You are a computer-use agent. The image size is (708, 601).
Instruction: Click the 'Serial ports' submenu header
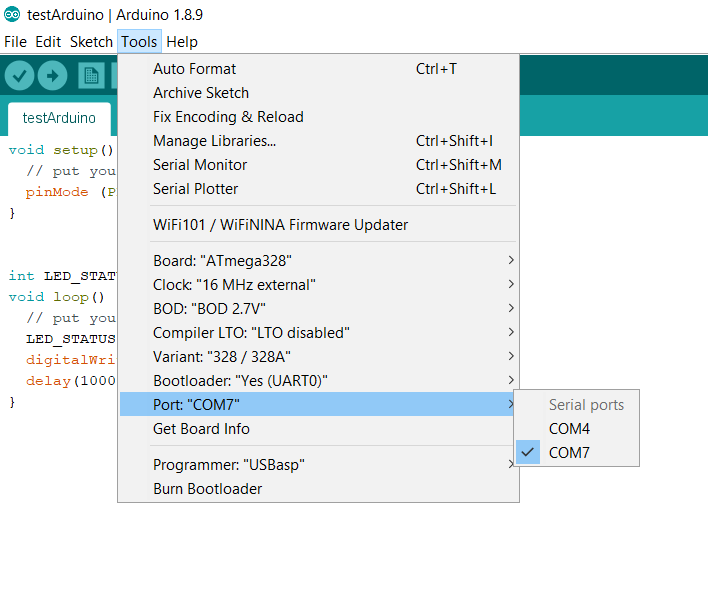click(586, 405)
